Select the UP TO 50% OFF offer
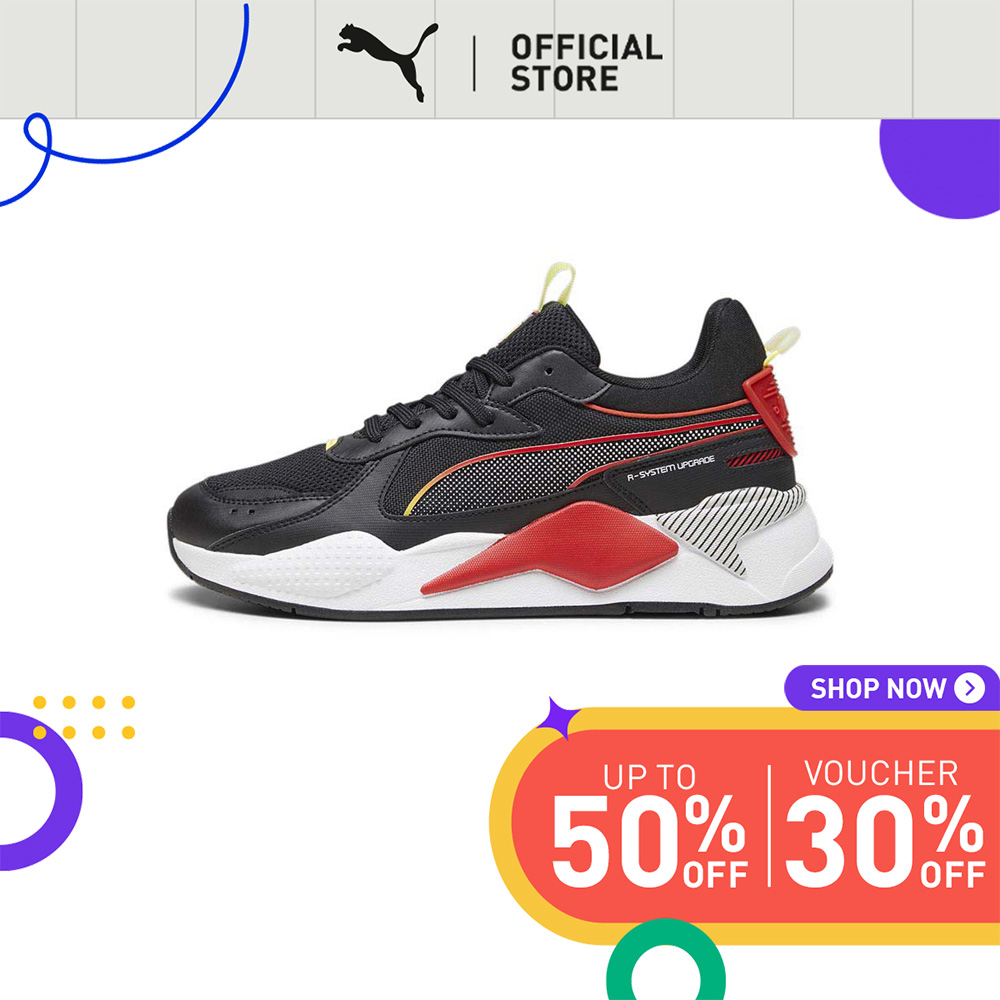The height and width of the screenshot is (1000, 1000). tap(649, 825)
